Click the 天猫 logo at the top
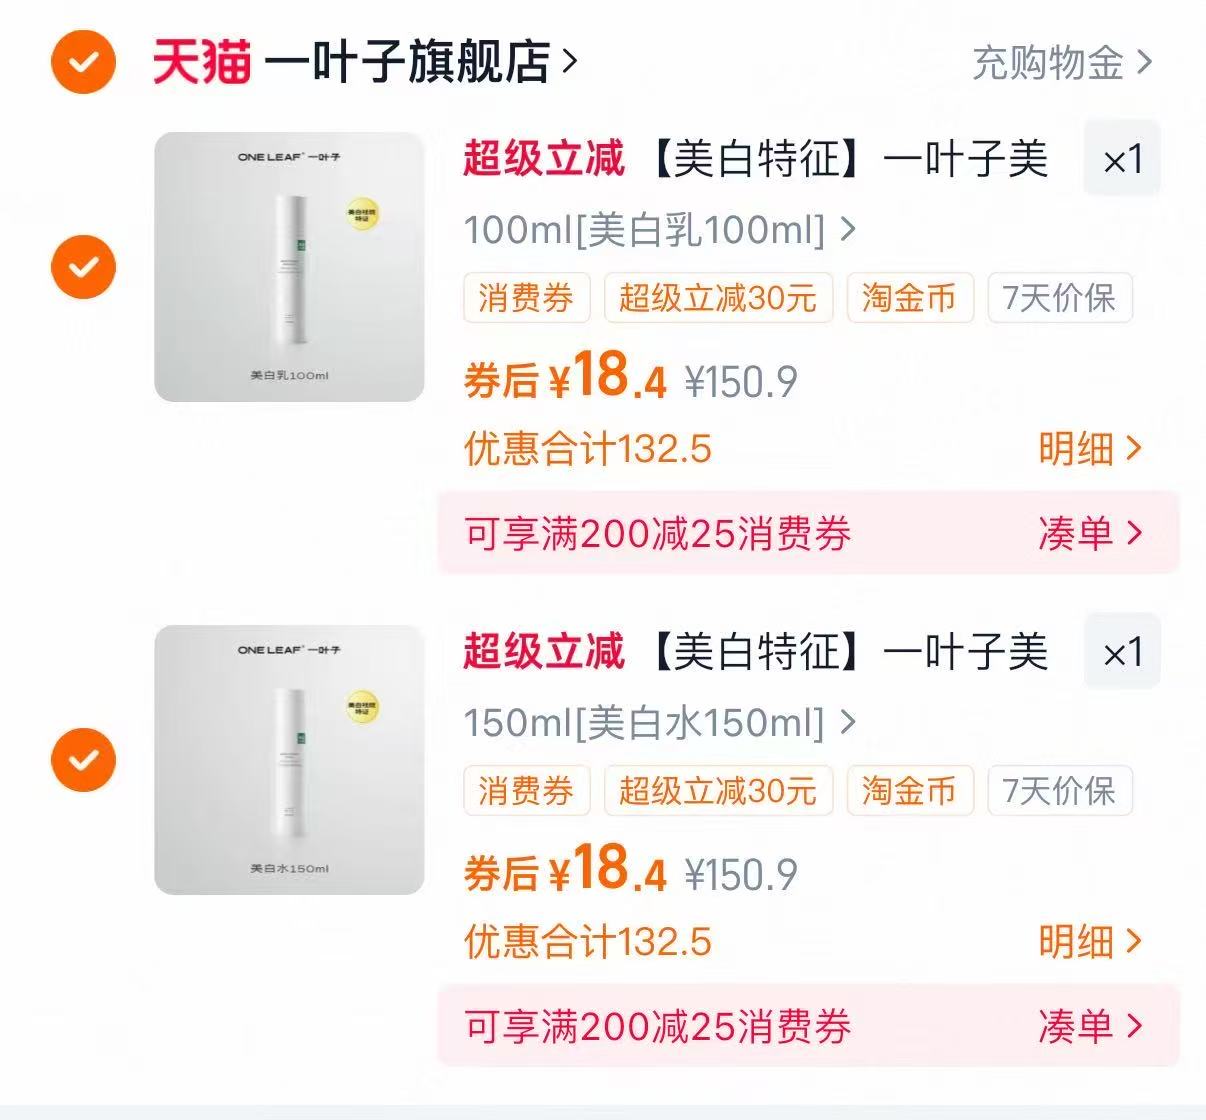 coord(205,62)
